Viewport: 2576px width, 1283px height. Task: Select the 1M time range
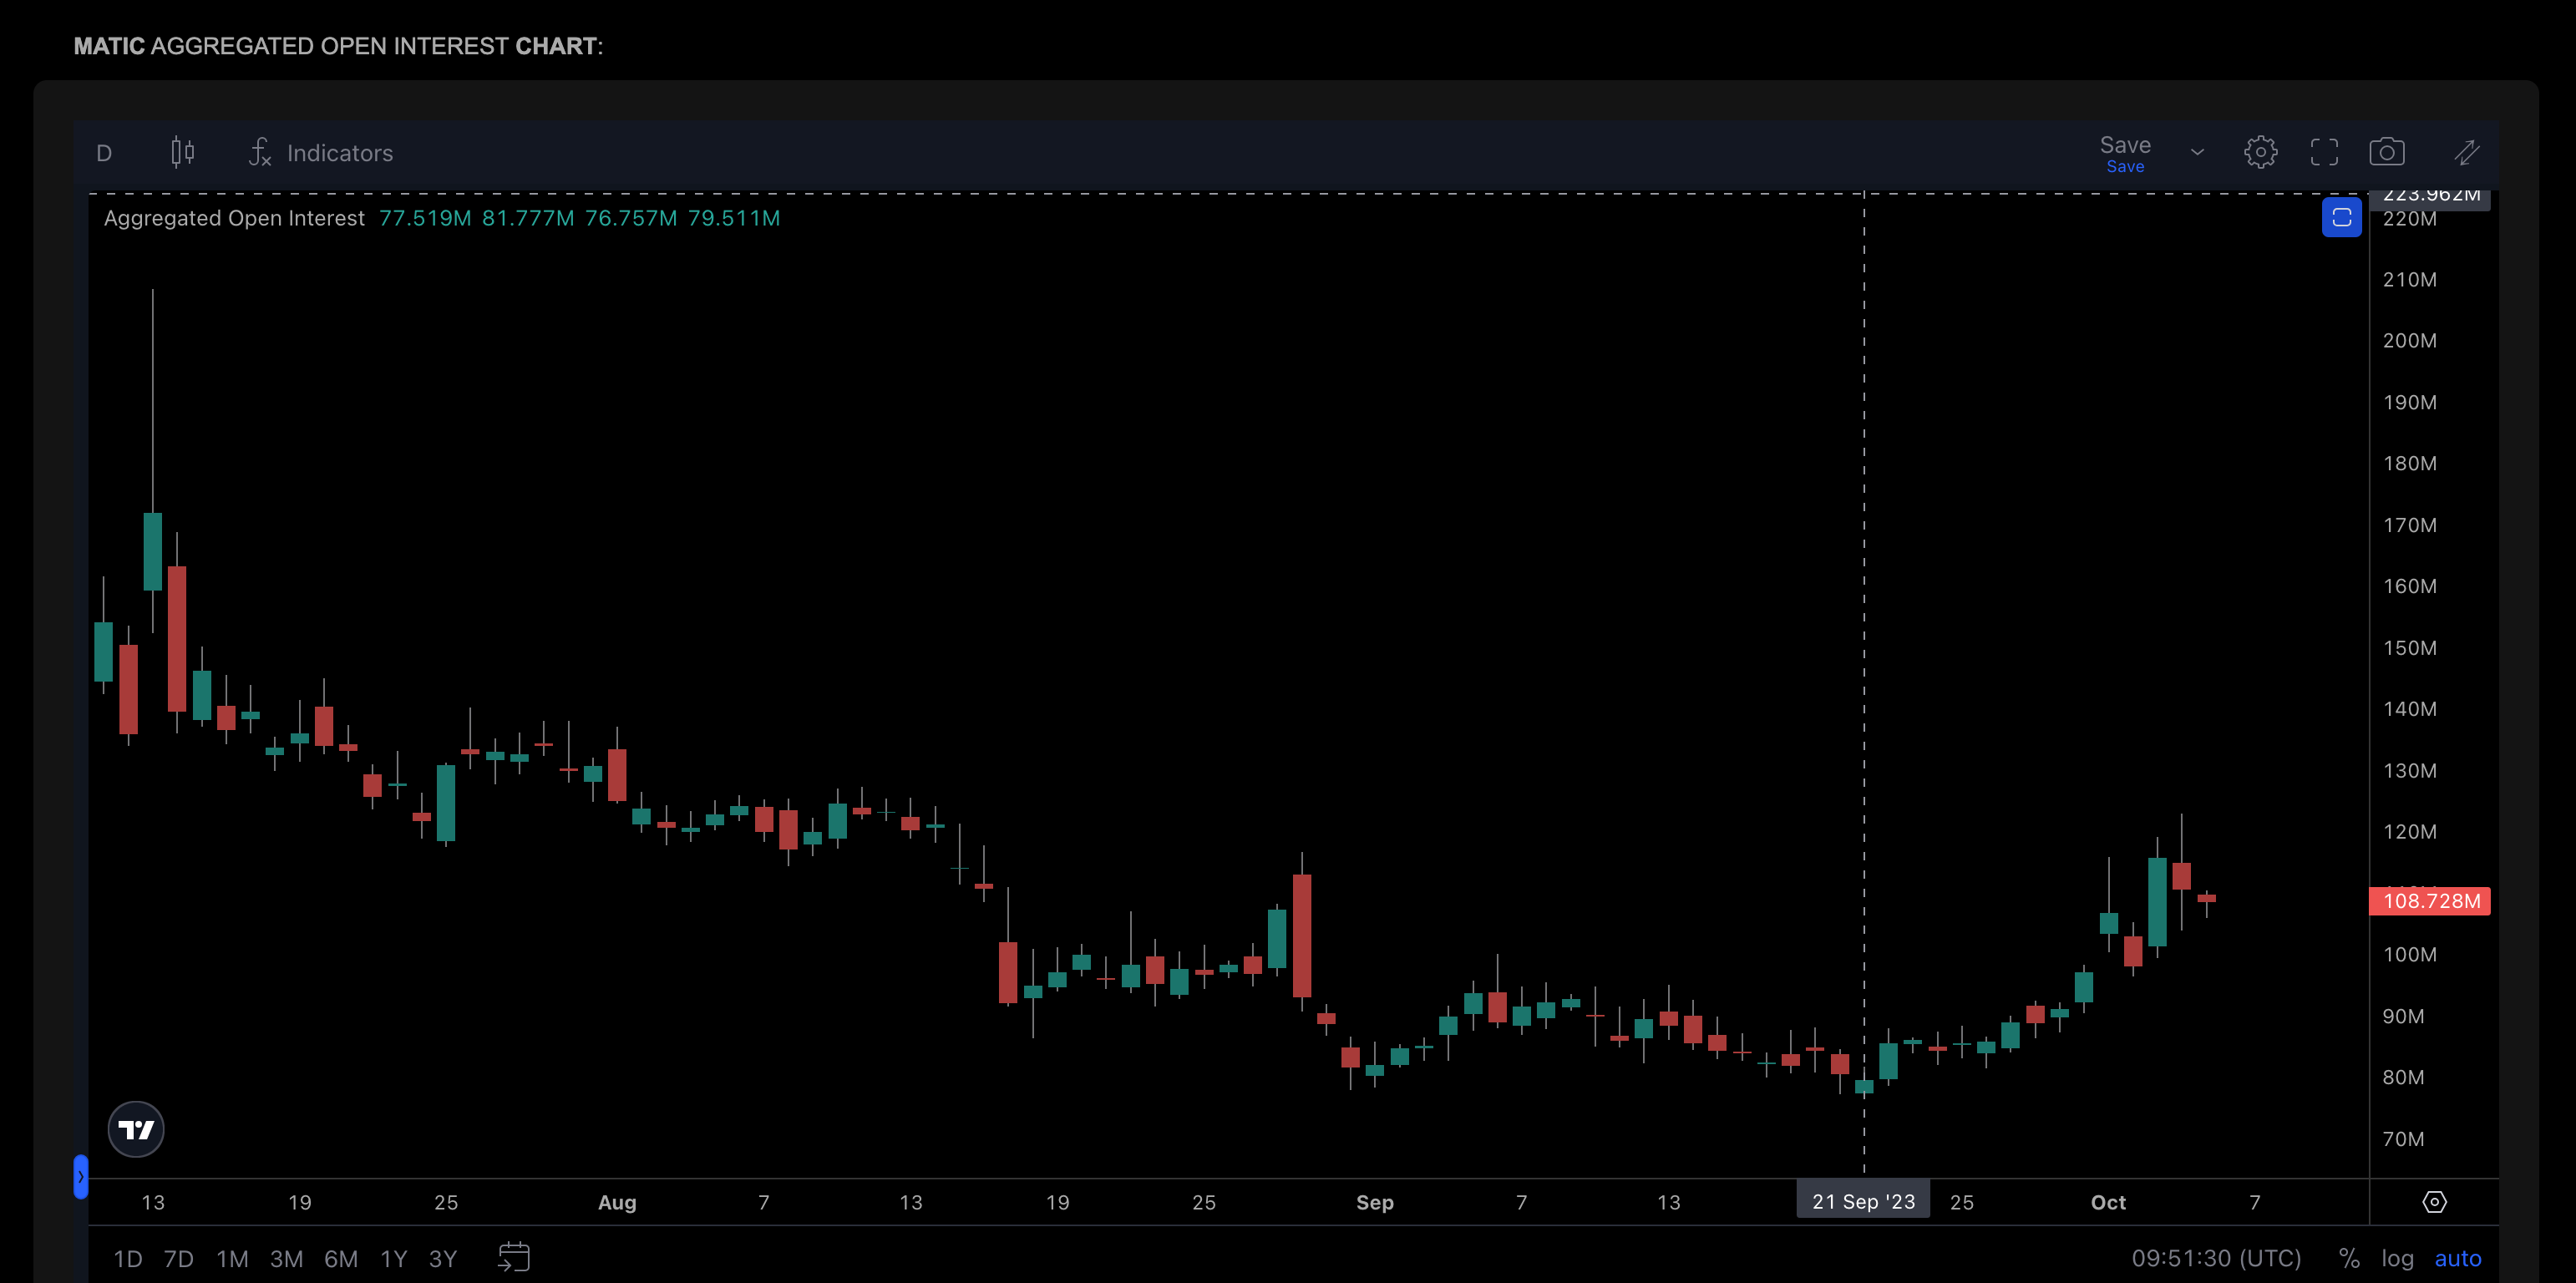(232, 1258)
